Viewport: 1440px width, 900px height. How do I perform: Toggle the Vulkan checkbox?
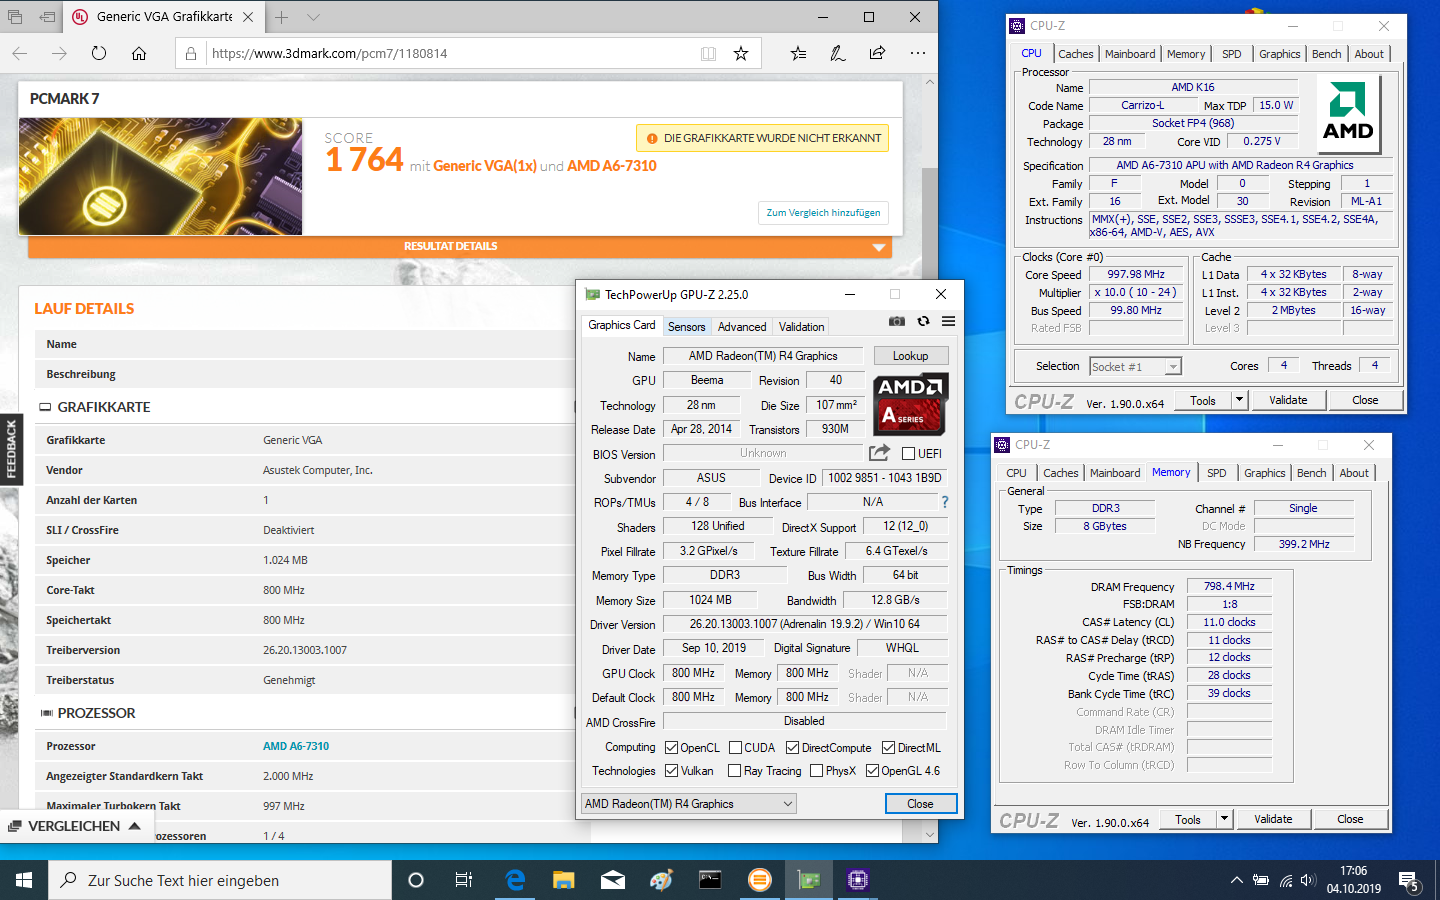click(x=672, y=771)
